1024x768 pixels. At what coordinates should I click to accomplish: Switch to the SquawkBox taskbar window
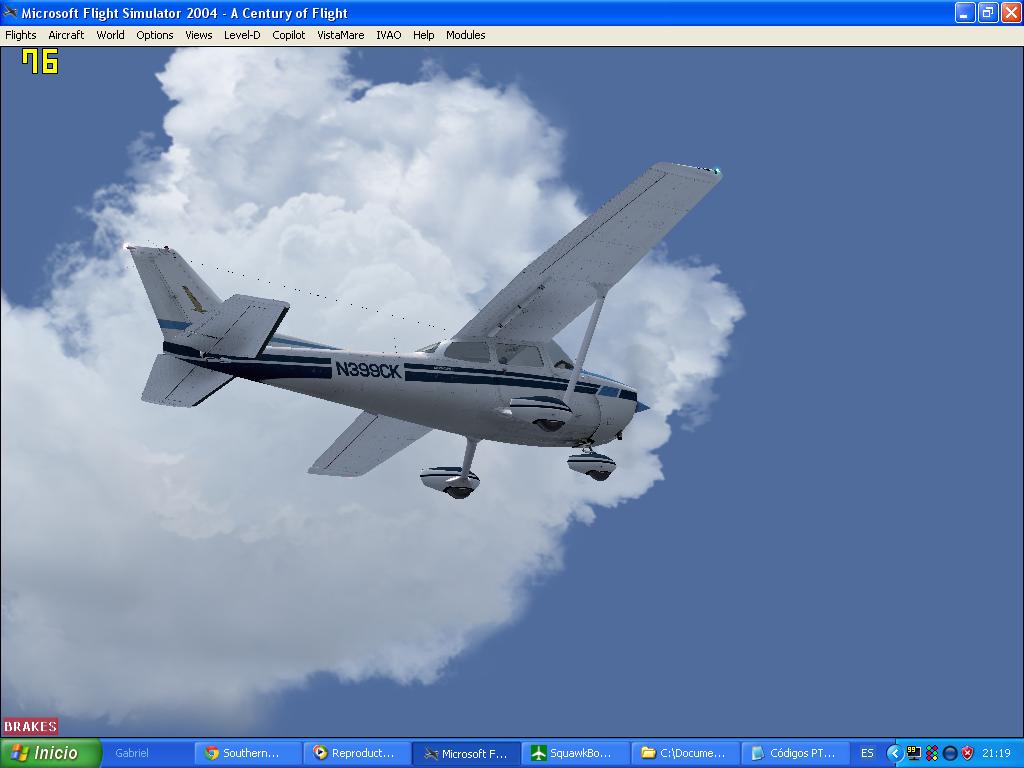(575, 754)
